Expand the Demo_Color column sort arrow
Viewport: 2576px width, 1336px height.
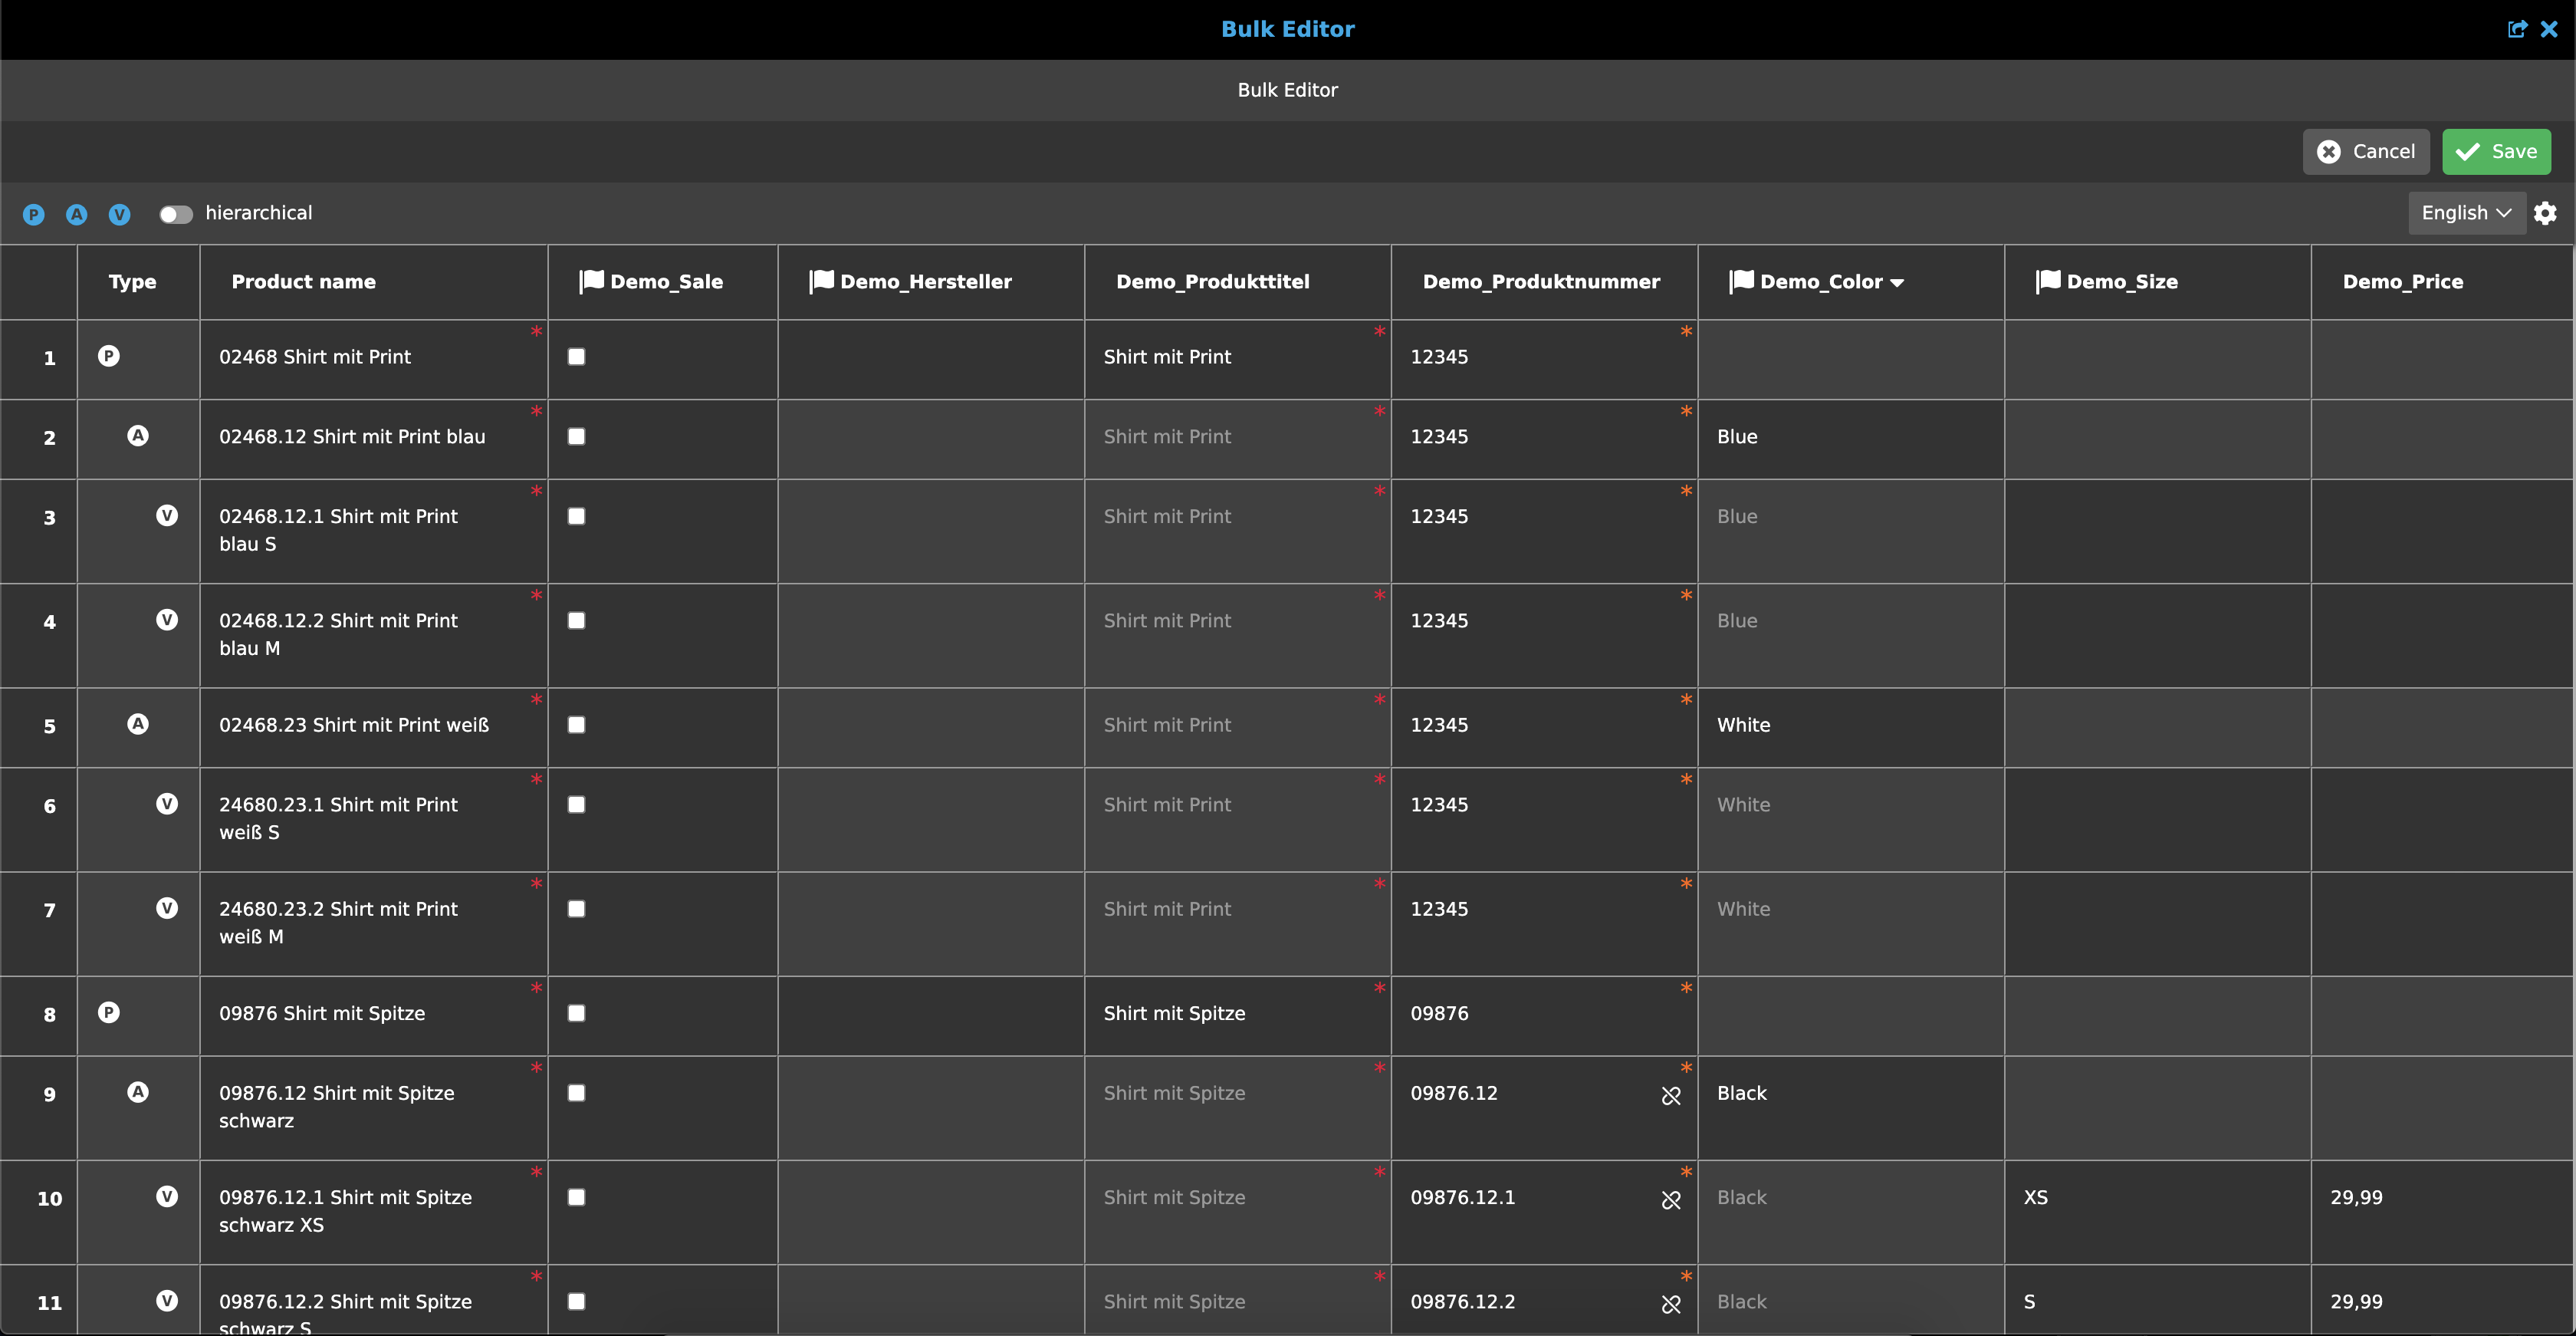(x=1897, y=283)
